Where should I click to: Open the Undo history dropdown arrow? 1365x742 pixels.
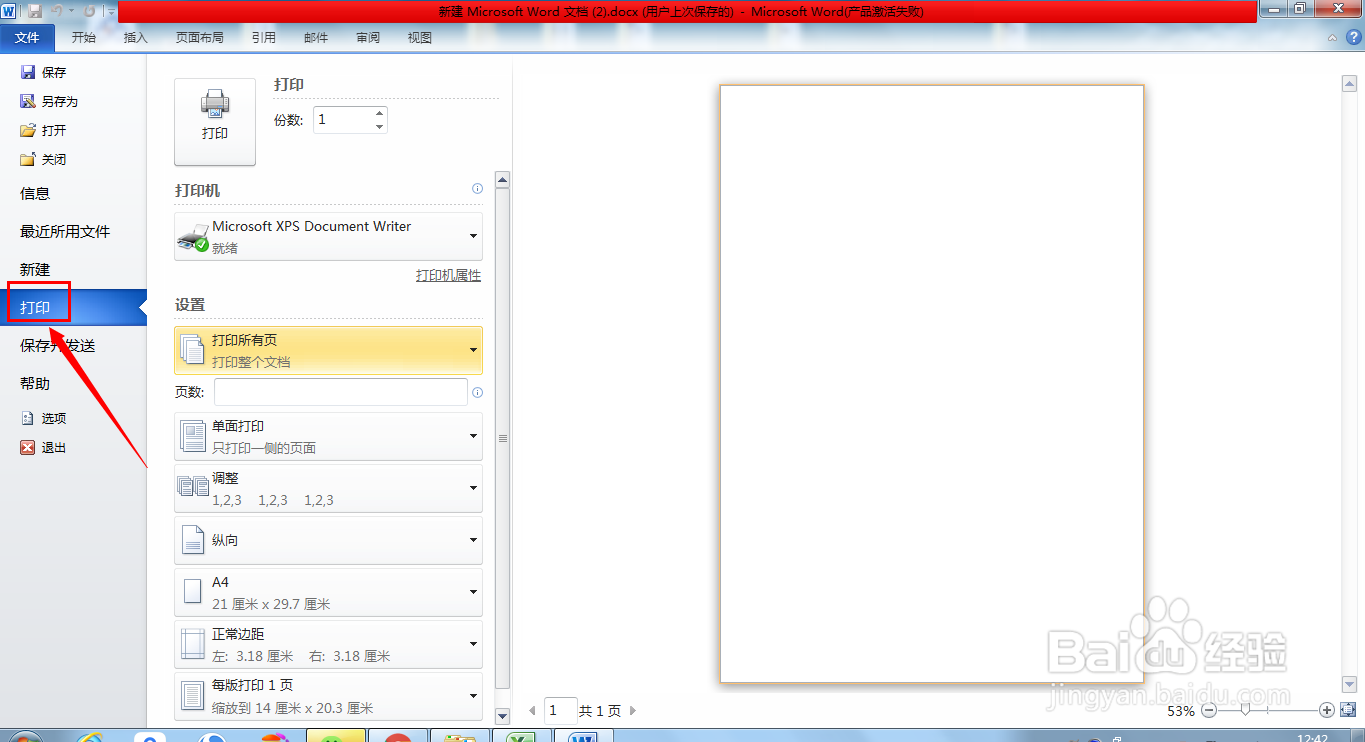coord(71,11)
